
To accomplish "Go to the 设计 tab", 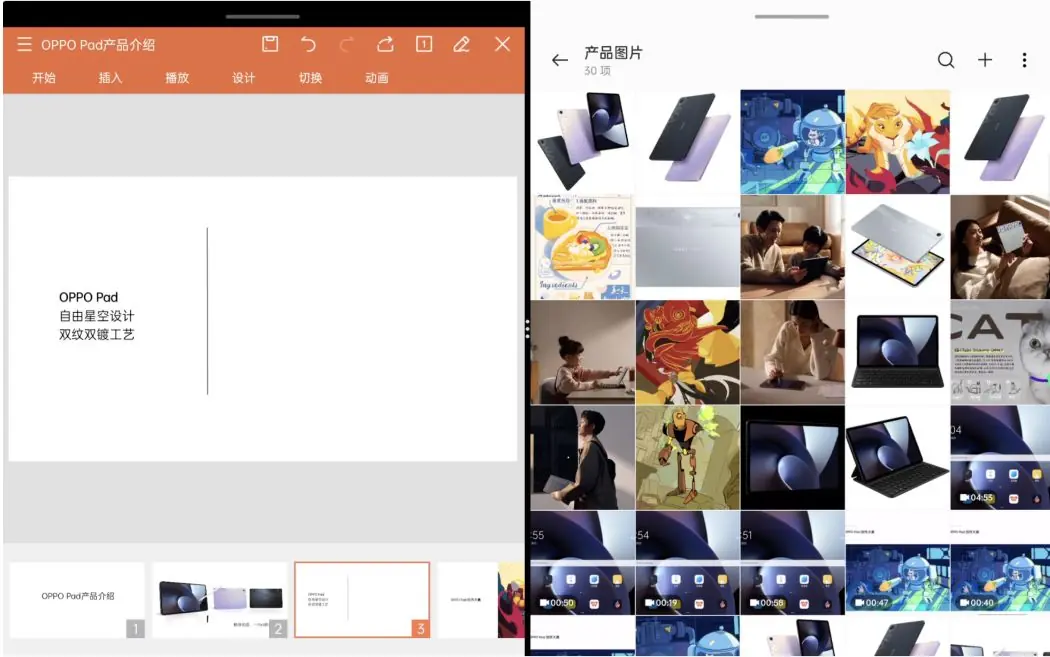I will (244, 78).
